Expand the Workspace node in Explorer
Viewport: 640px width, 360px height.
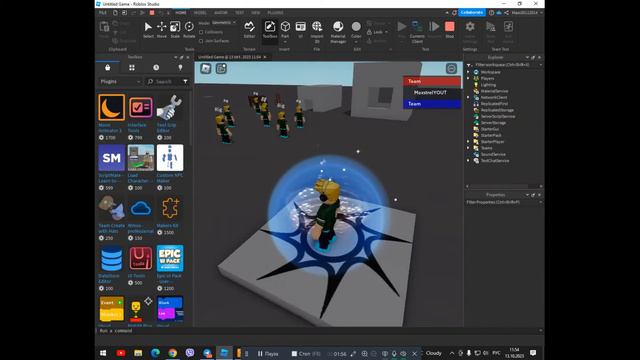pyautogui.click(x=469, y=72)
